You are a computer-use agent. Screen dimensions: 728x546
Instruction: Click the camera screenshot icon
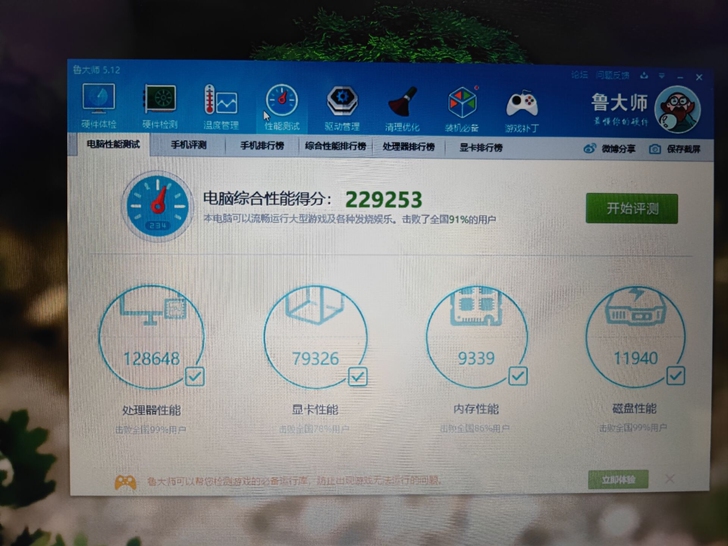click(x=655, y=149)
